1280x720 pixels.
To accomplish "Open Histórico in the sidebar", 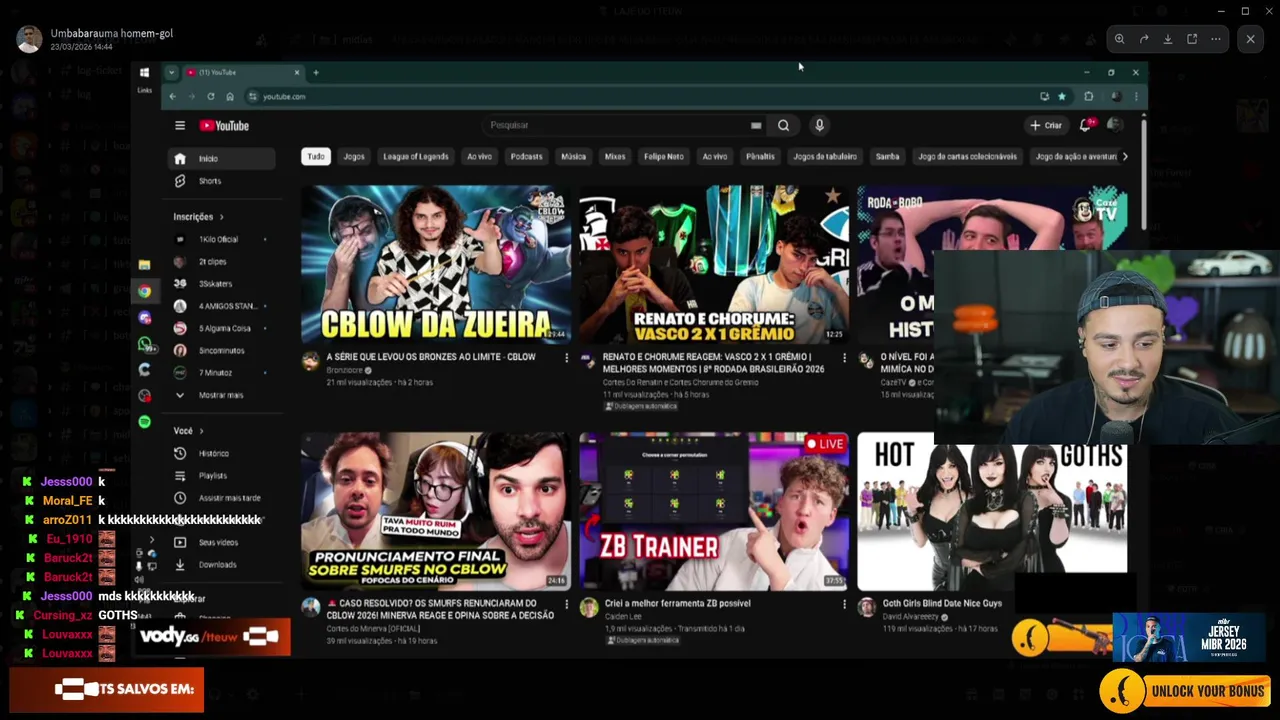I will pos(221,453).
